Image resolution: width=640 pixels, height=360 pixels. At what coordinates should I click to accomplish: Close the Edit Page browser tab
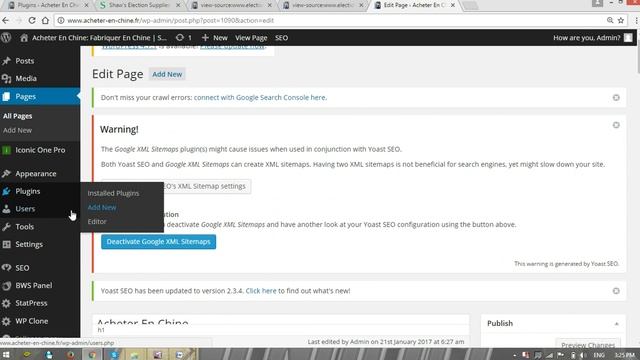click(x=453, y=5)
